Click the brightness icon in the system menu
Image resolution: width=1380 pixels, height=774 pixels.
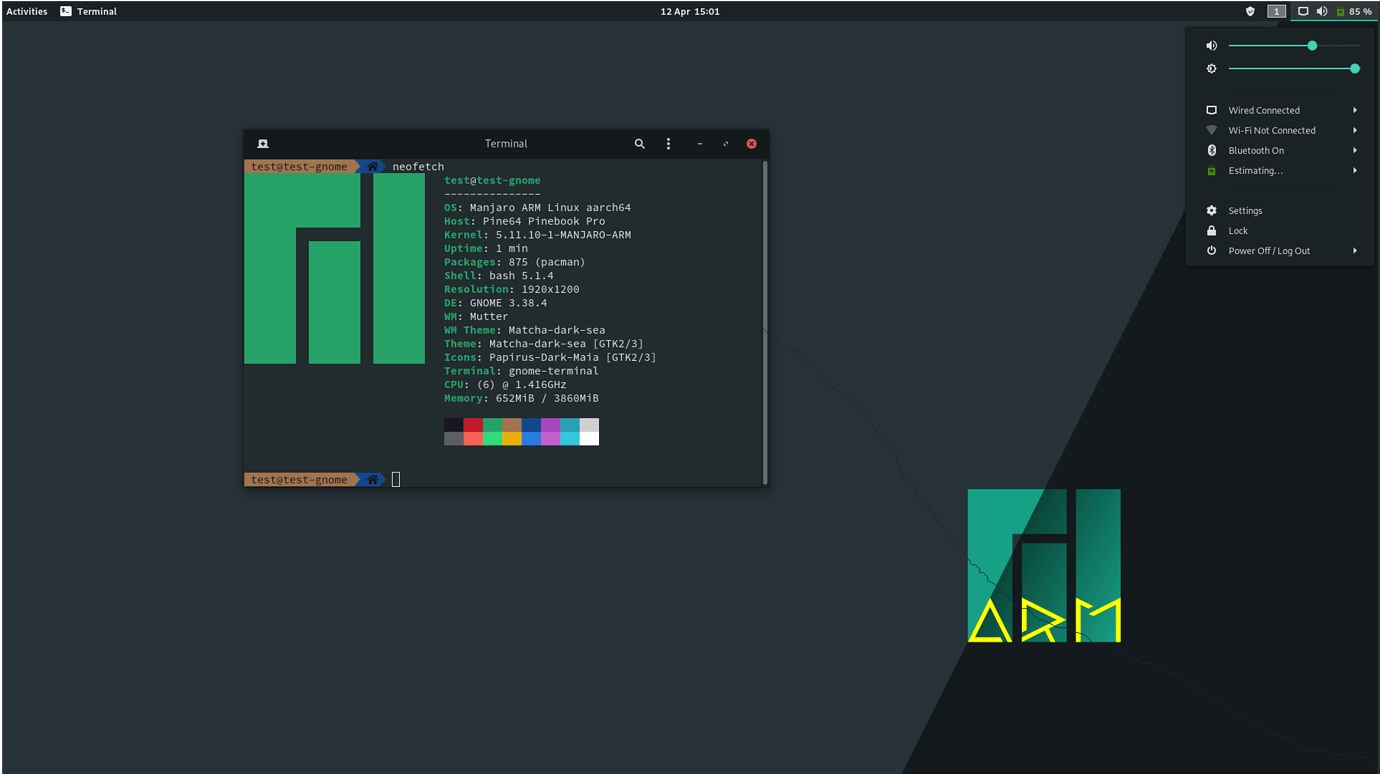coord(1211,69)
